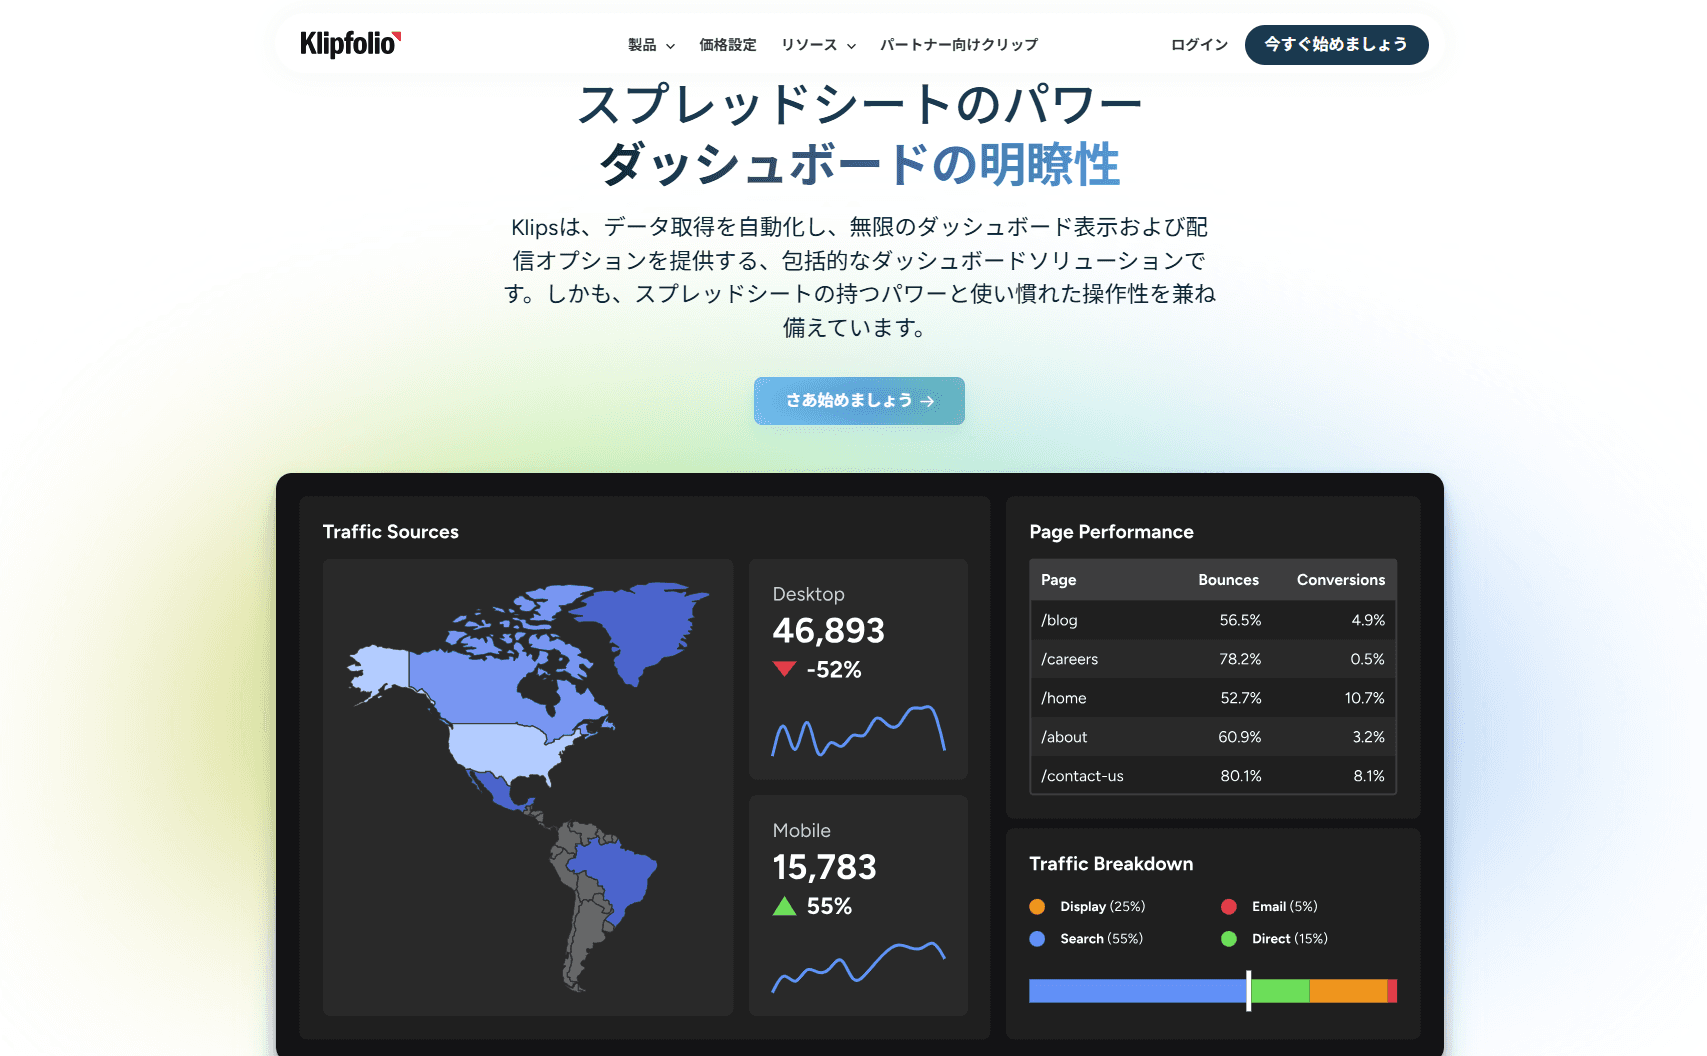
Task: Click the blue segment of traffic bar
Action: [x=1137, y=991]
